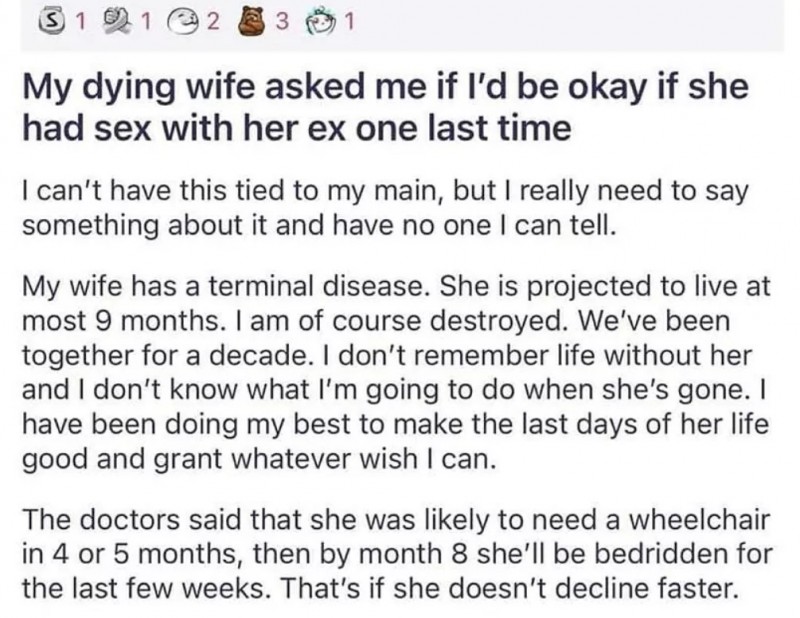This screenshot has height=618, width=800.
Task: Click the gray awards bar background
Action: point(561,24)
